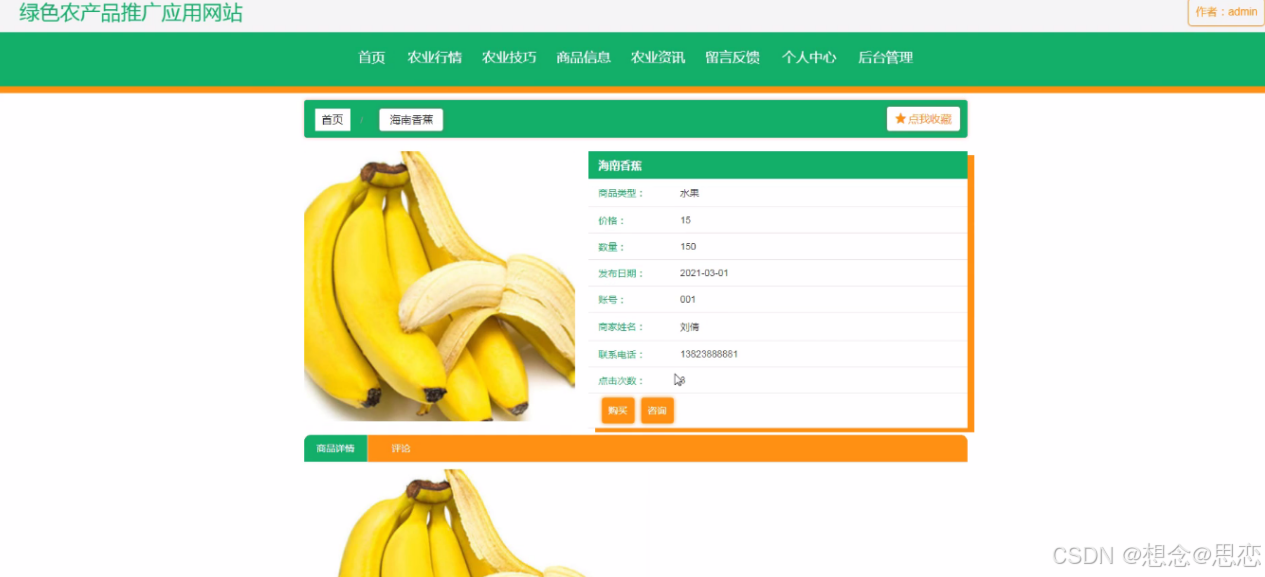Click the orange 购买 button

[618, 411]
